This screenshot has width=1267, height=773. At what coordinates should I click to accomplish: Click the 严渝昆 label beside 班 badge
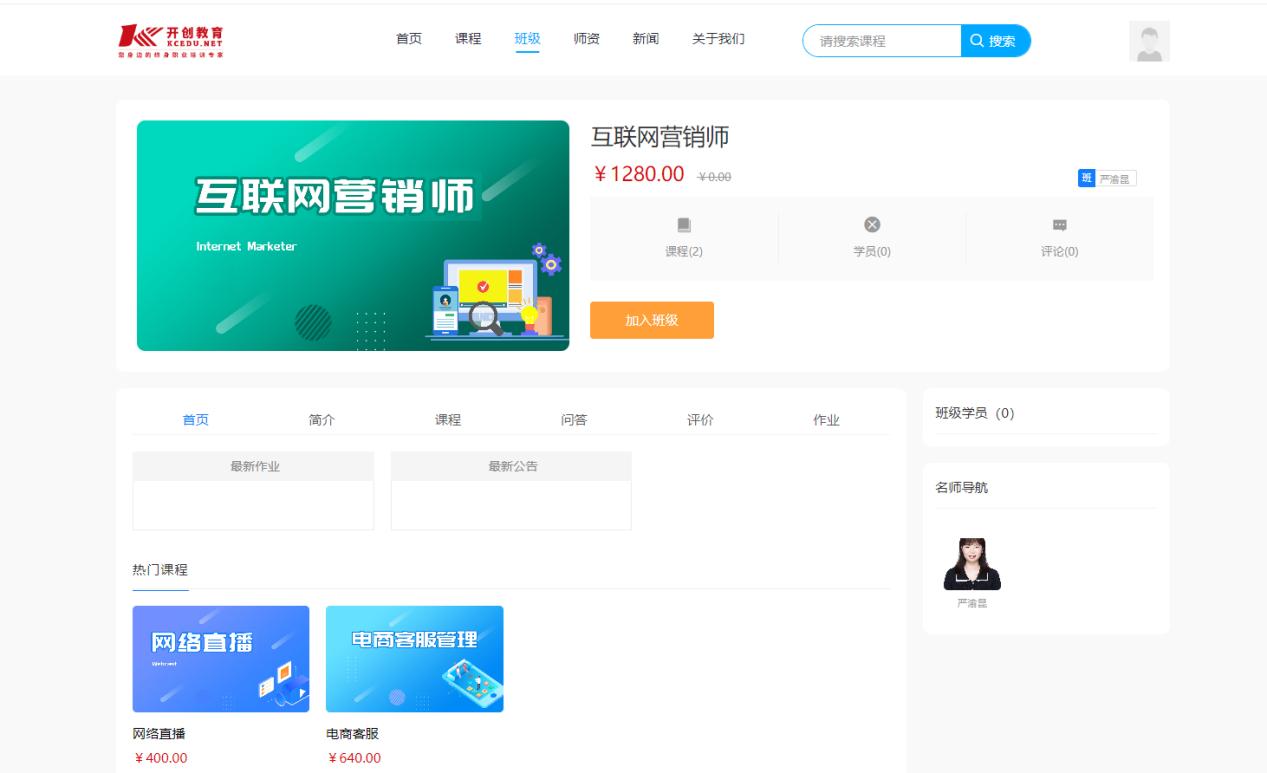click(1113, 179)
